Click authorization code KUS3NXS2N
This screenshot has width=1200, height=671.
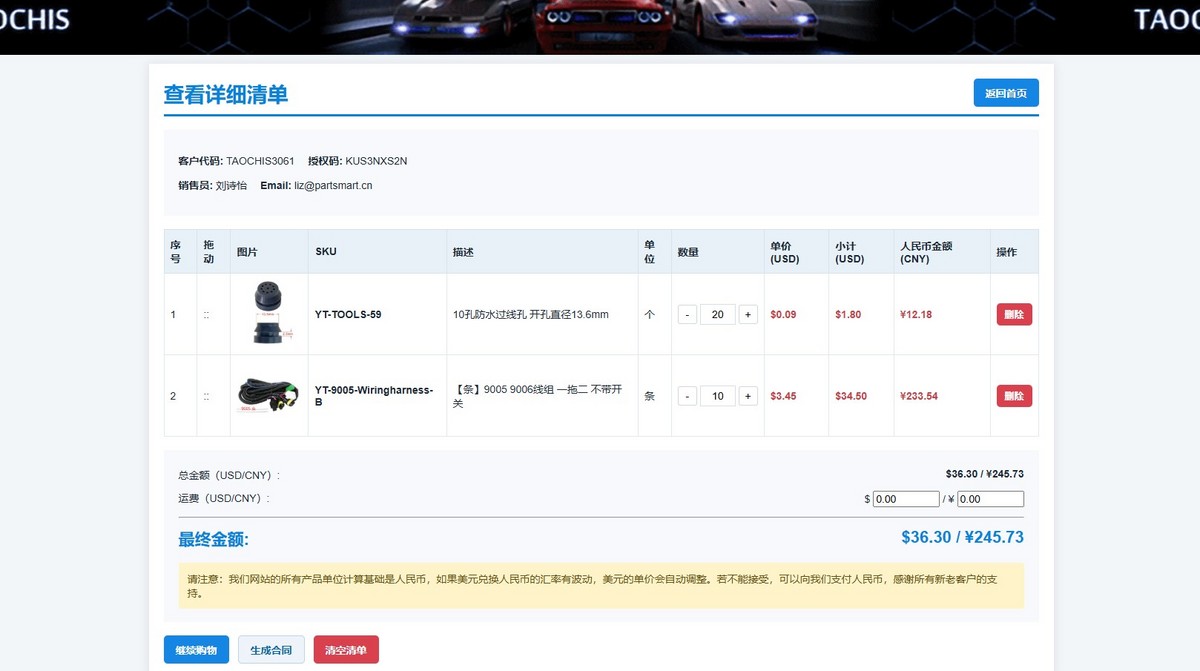pyautogui.click(x=376, y=160)
